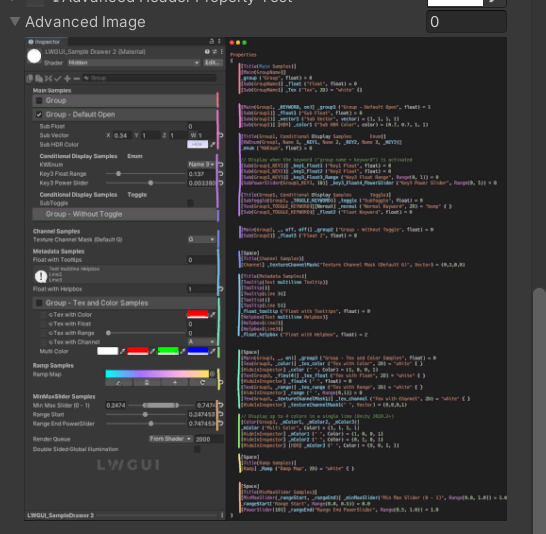The image size is (546, 534).
Task: Click the white material preview sphere
Action: [x=34, y=56]
